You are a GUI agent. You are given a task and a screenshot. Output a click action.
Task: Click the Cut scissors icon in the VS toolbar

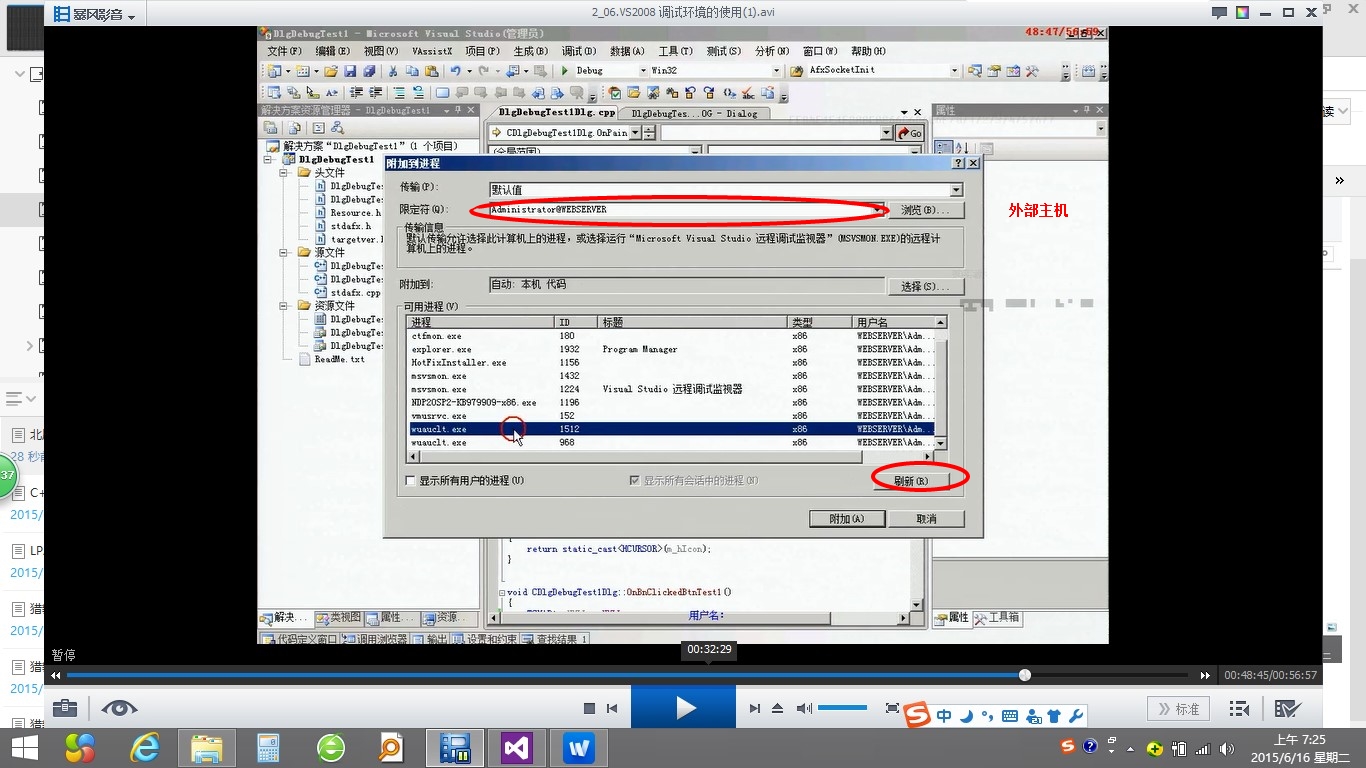pyautogui.click(x=393, y=71)
